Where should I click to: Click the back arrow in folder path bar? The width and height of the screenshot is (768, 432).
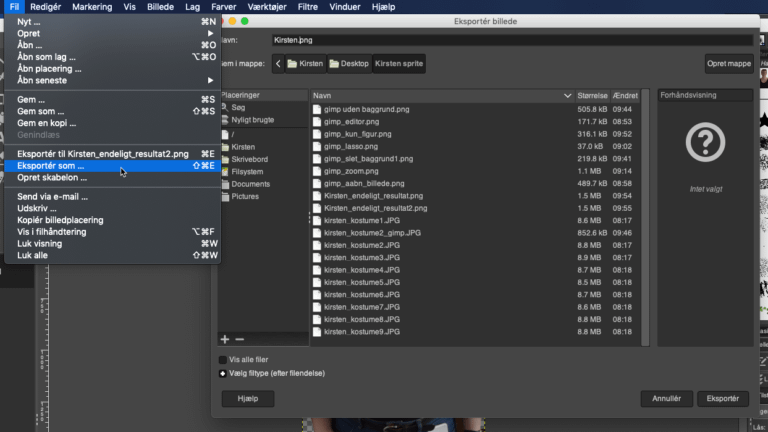coord(278,63)
